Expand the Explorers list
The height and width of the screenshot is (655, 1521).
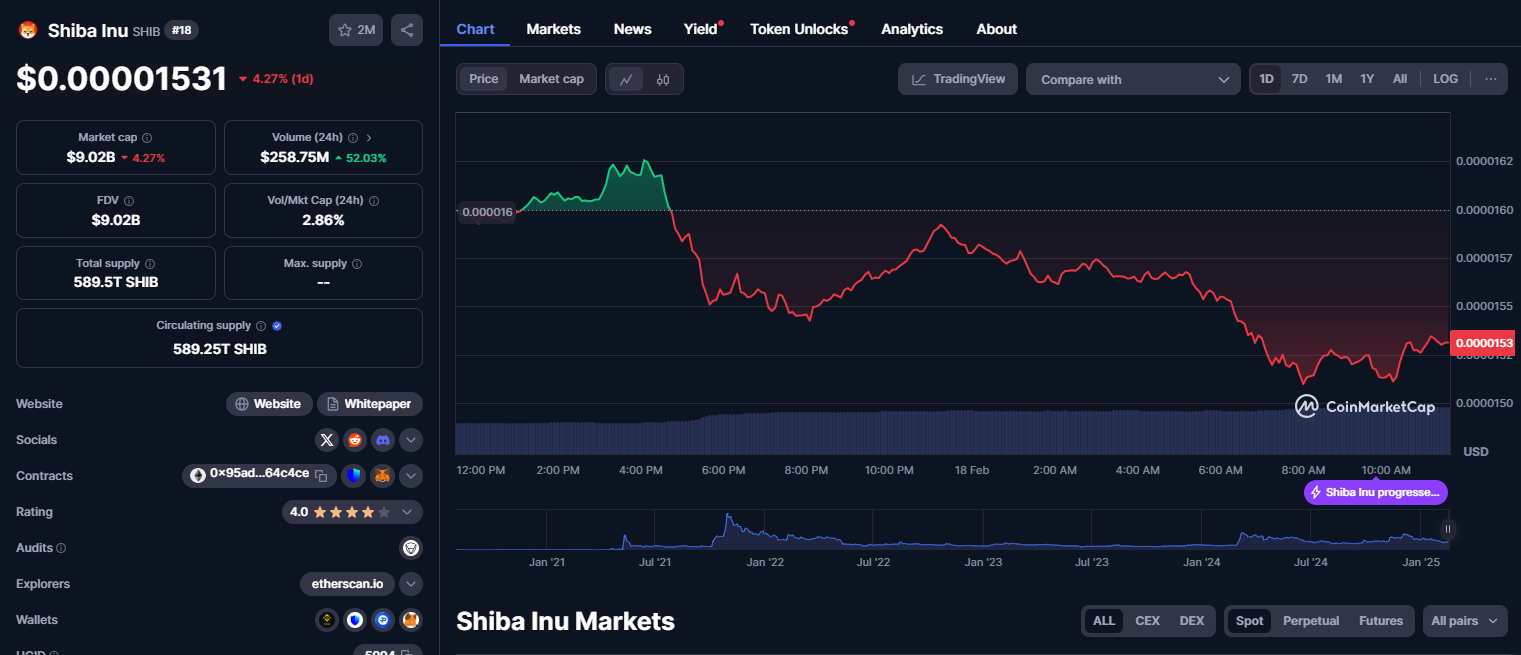tap(411, 584)
